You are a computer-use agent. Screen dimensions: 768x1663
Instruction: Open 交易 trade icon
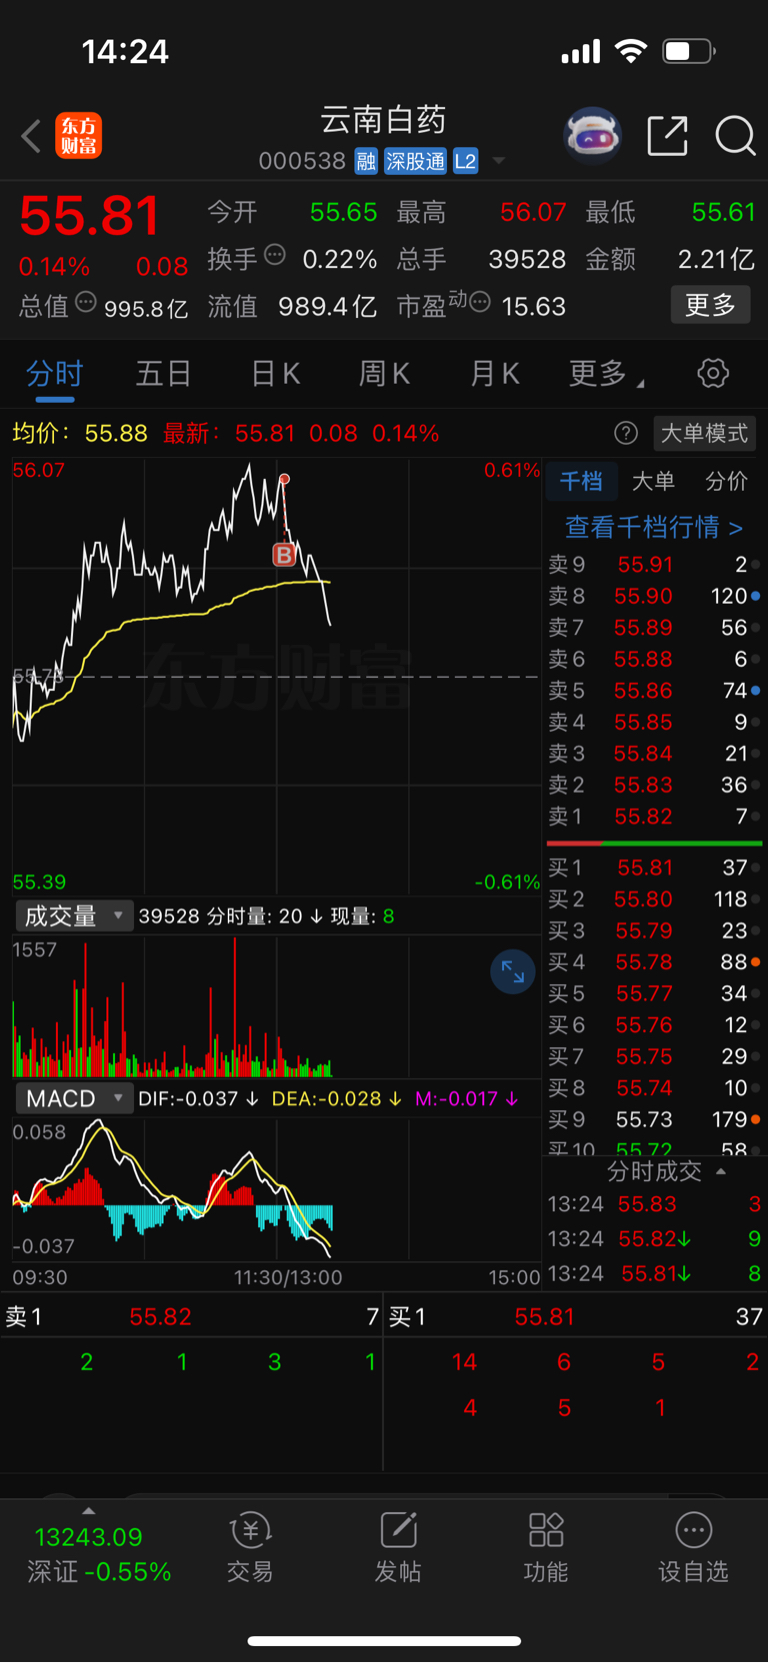coord(250,1548)
